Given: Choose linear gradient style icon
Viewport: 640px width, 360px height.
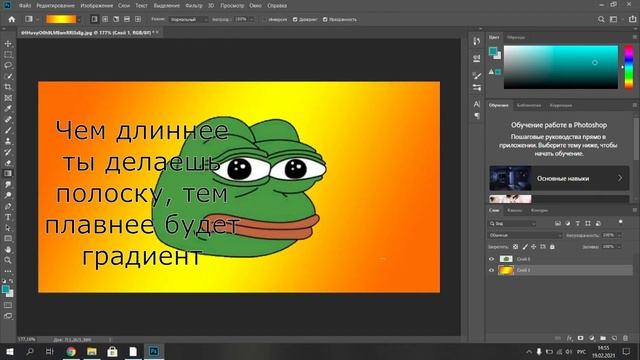Looking at the screenshot, I should (x=94, y=19).
